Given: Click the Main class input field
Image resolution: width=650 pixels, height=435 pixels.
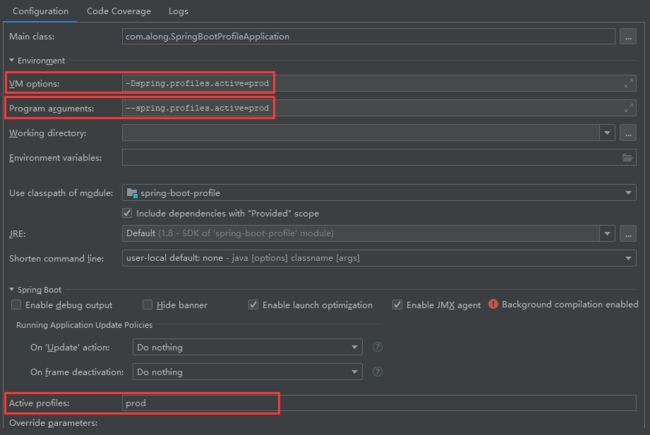Looking at the screenshot, I should coord(369,36).
